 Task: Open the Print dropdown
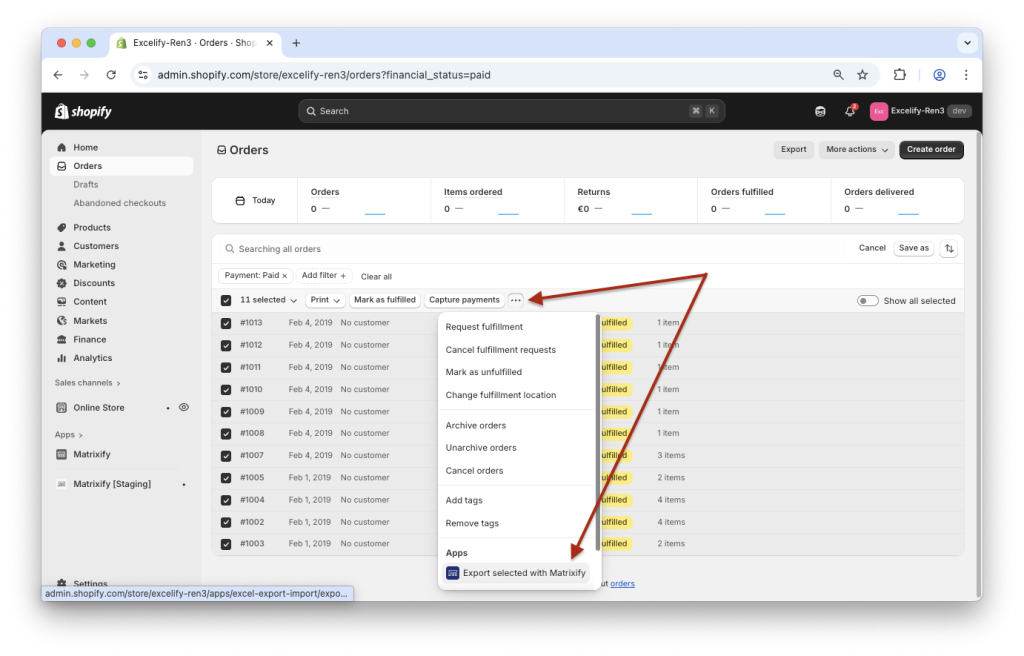(x=325, y=299)
